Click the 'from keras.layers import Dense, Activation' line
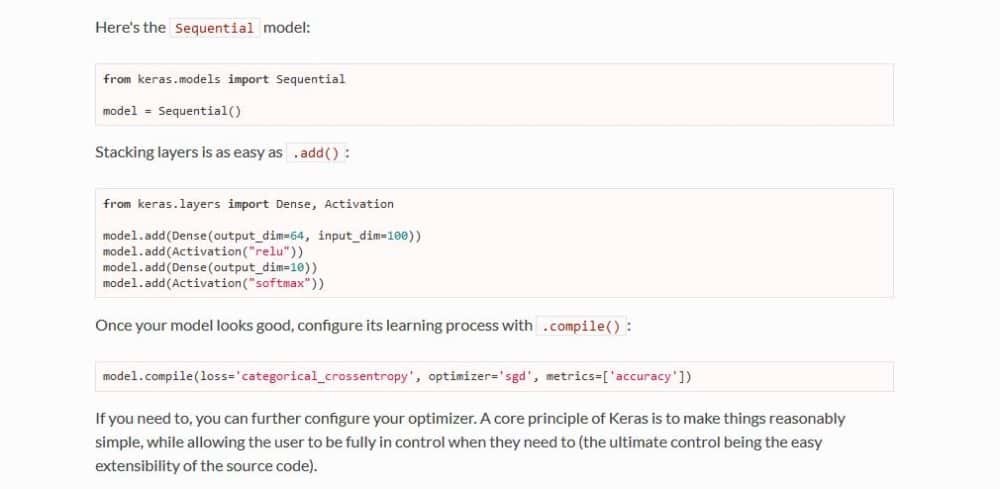 click(x=248, y=204)
